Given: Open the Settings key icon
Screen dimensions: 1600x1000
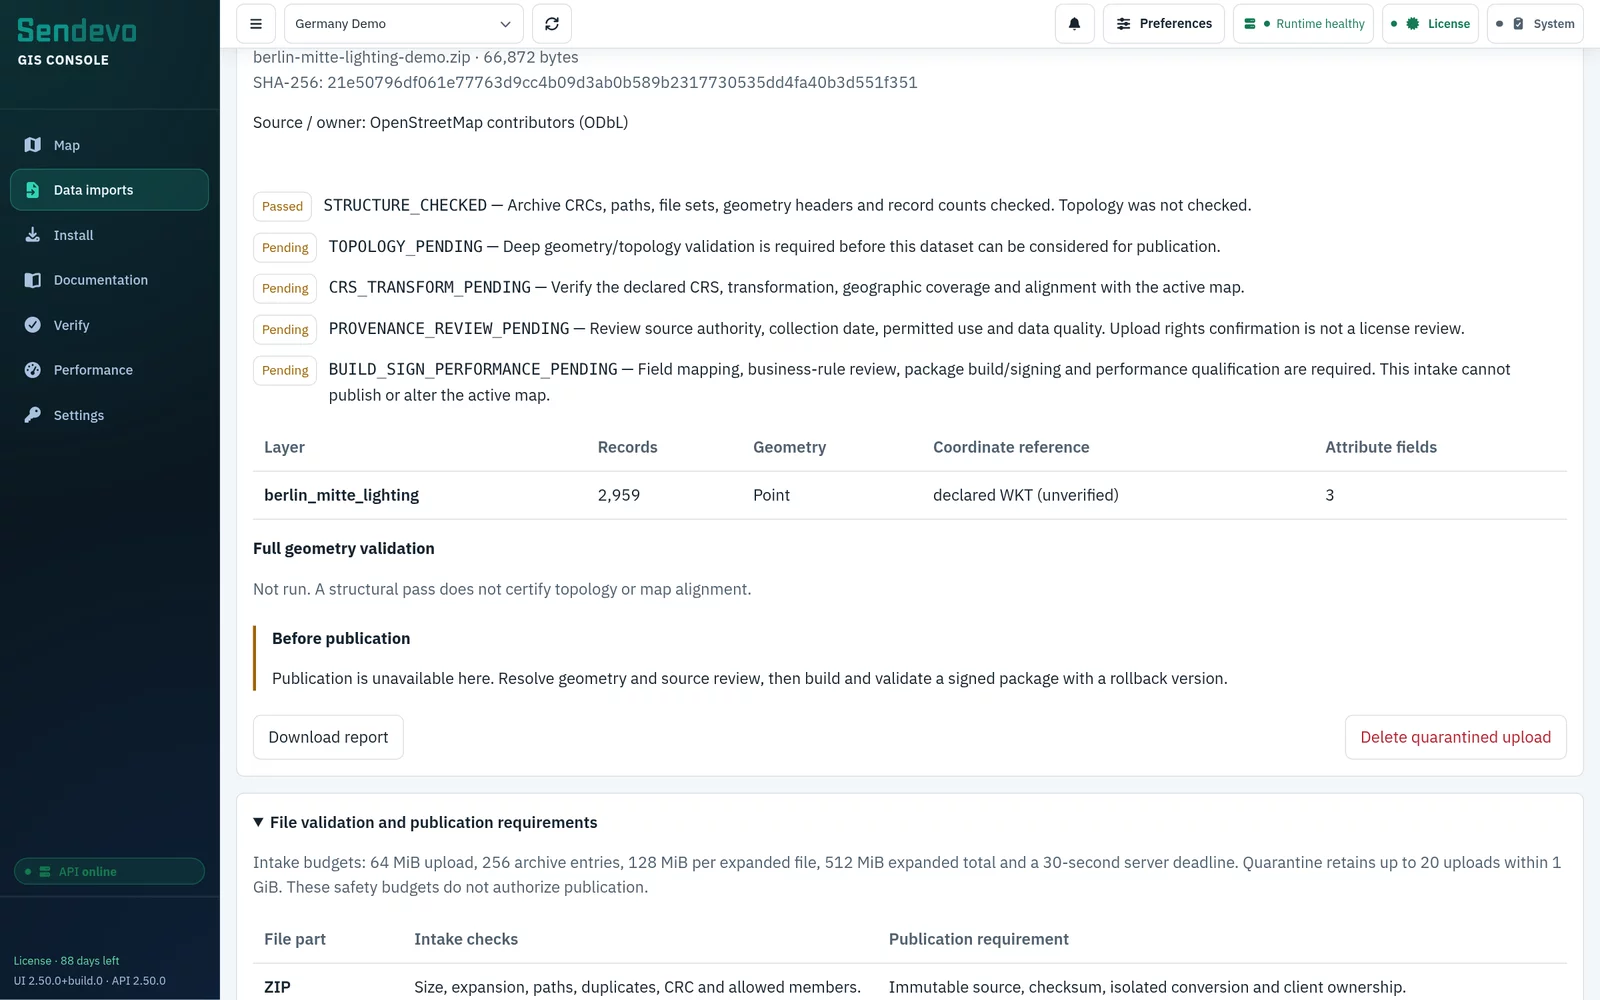Looking at the screenshot, I should pos(33,415).
